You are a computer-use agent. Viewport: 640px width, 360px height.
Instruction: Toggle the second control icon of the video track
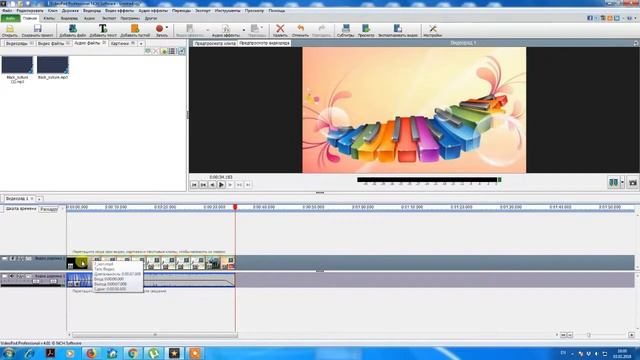click(12, 258)
